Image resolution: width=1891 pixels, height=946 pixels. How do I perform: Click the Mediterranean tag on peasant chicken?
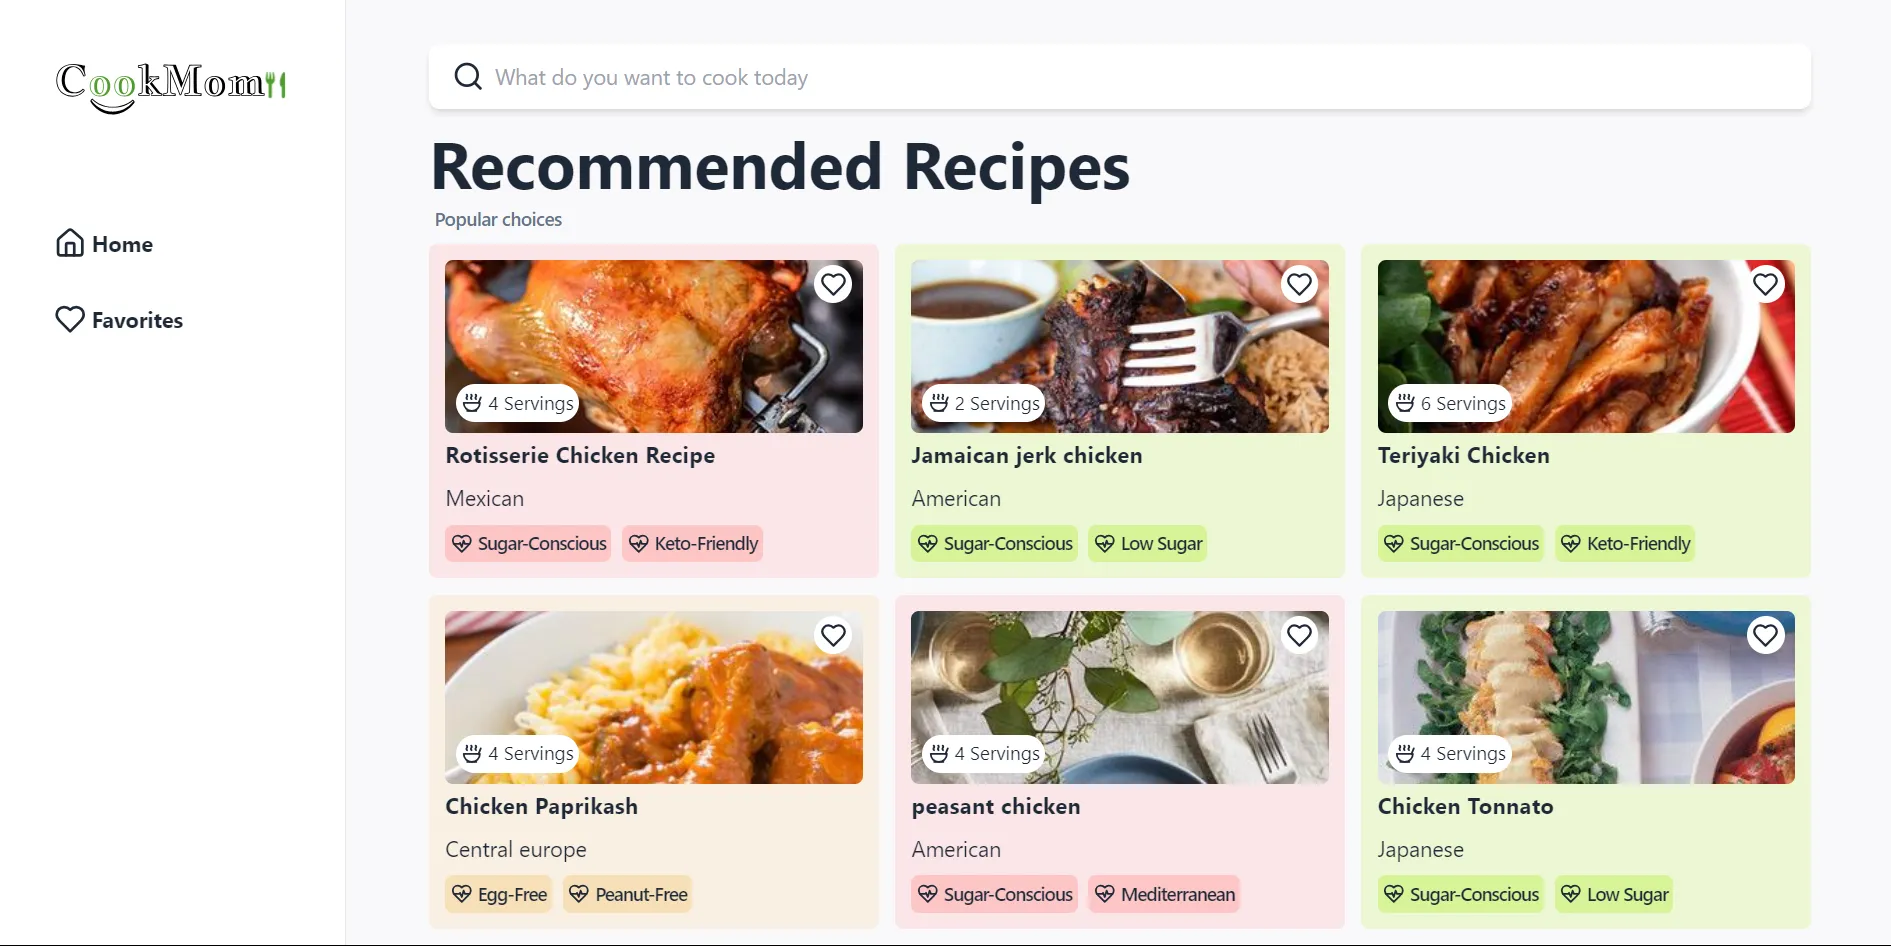point(1165,895)
